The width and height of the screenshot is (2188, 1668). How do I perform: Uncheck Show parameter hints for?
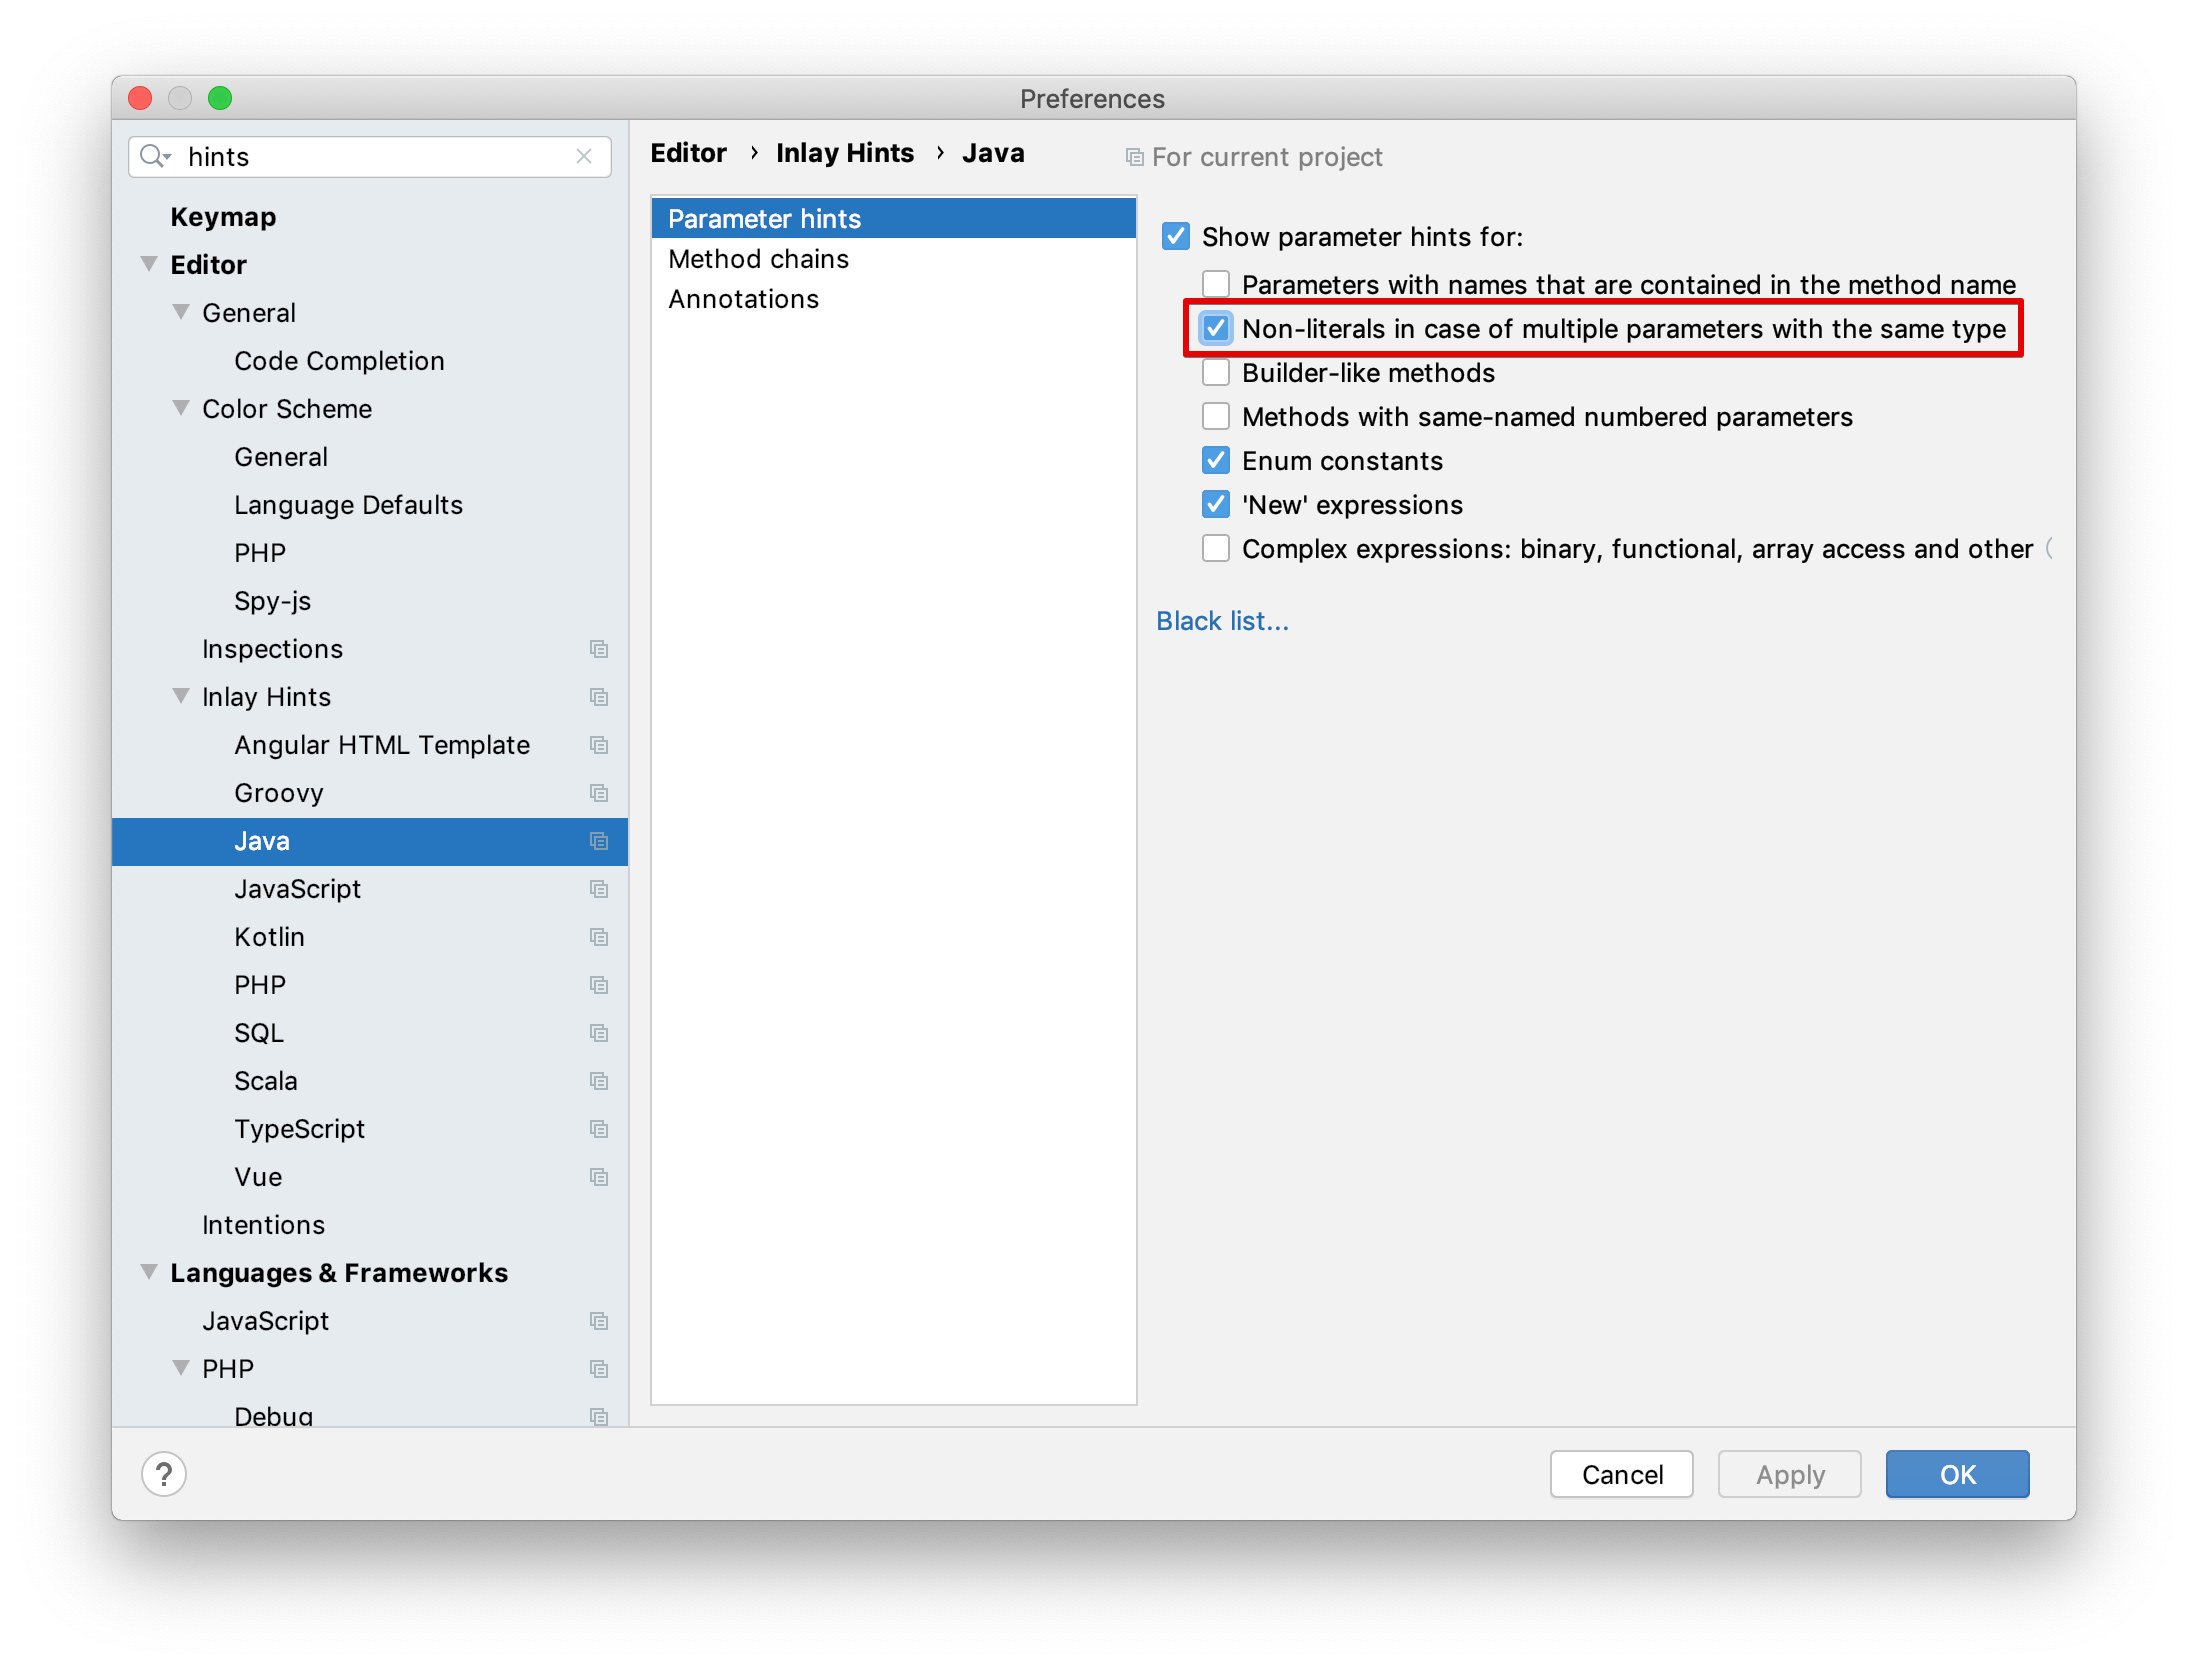(1176, 237)
